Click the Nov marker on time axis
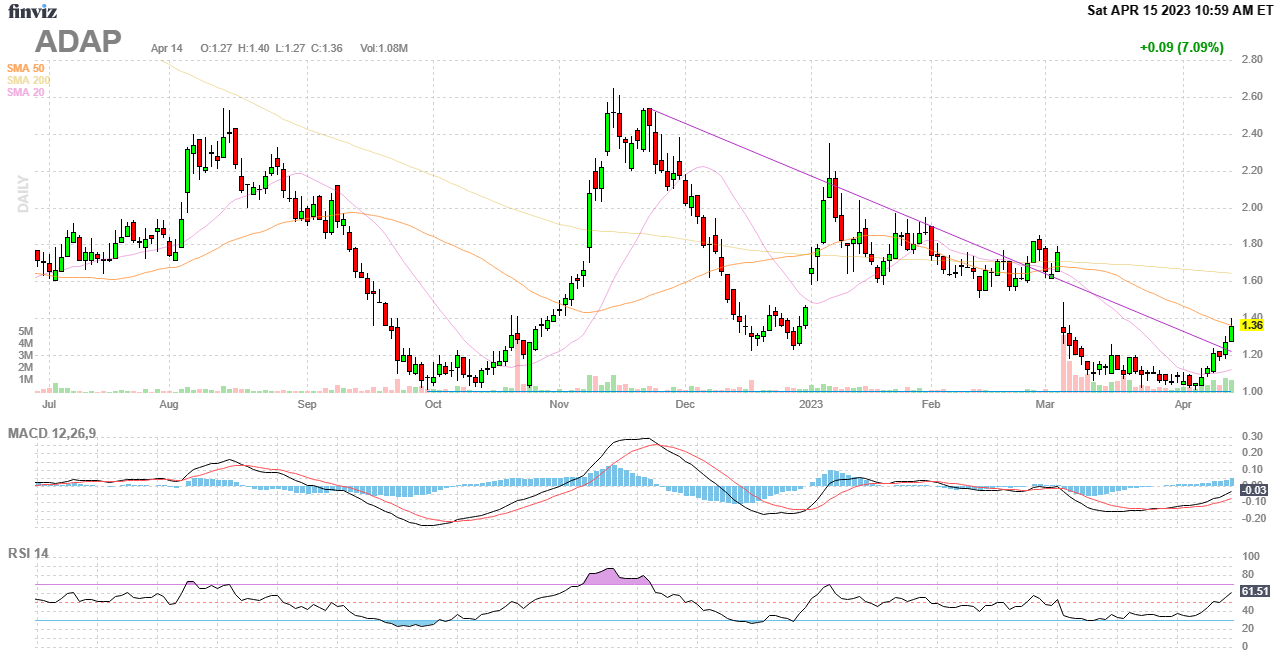Screen dimensions: 1282x662 [559, 405]
